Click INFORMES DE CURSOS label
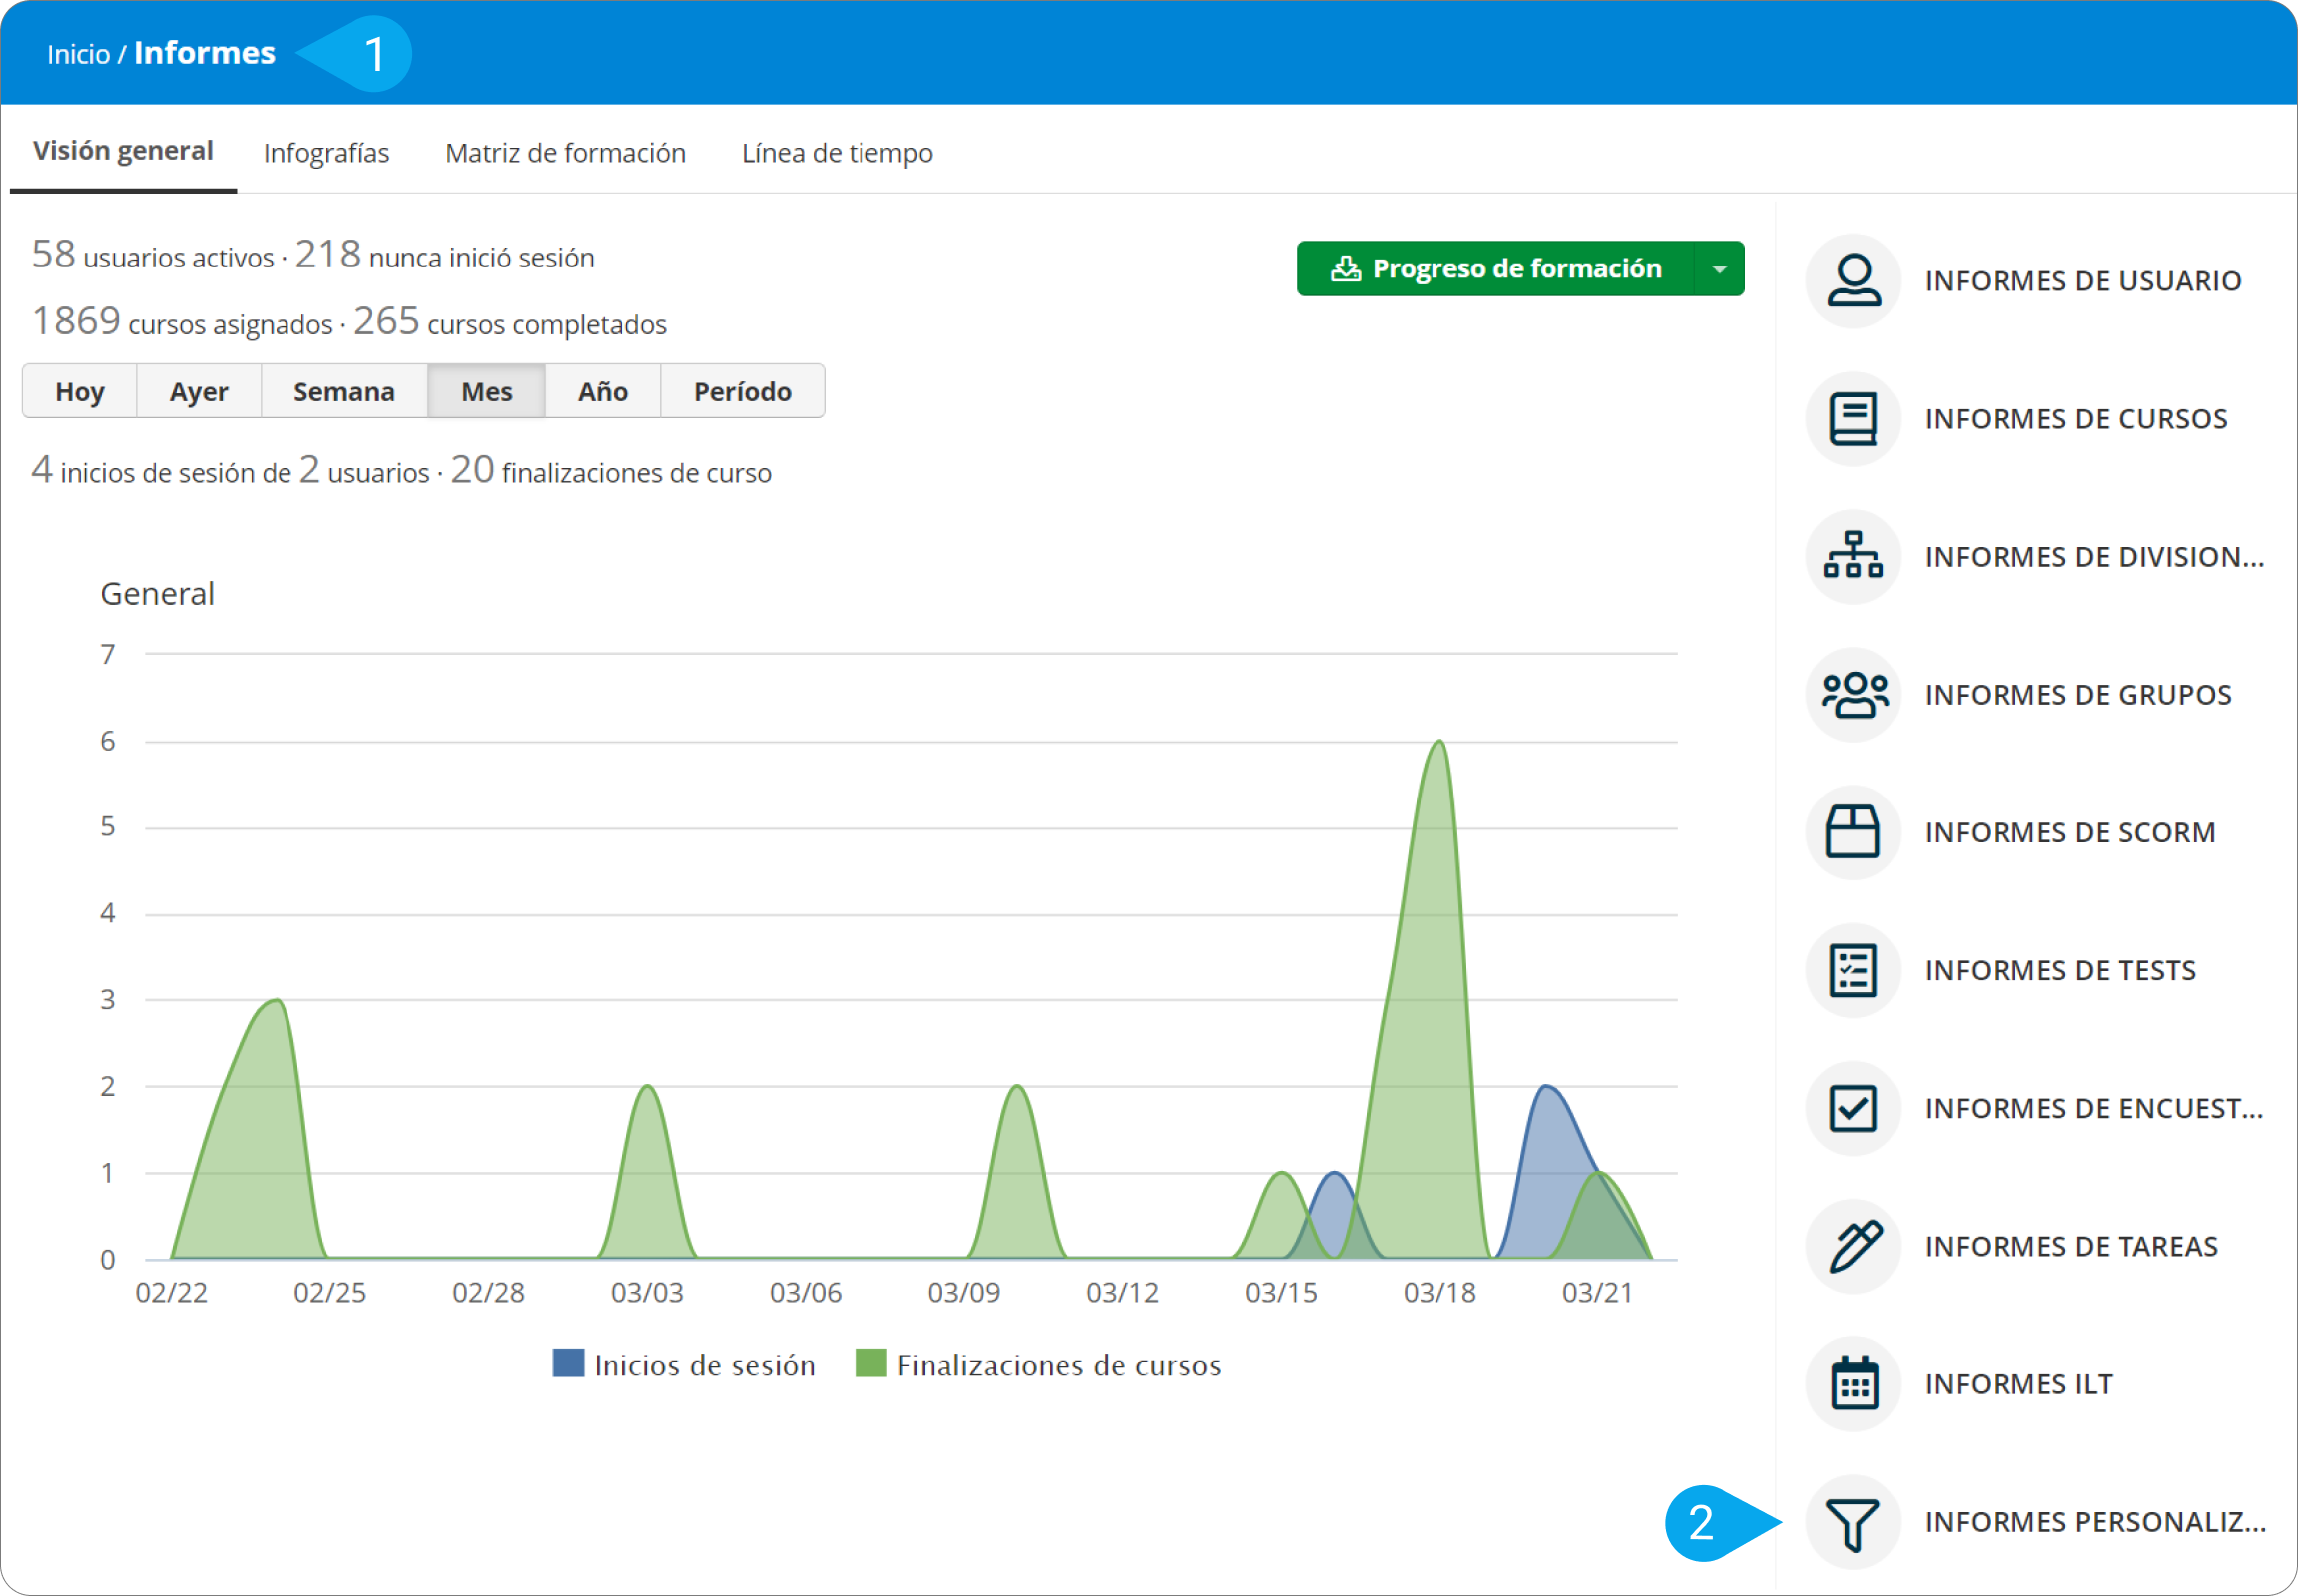 [x=2076, y=419]
